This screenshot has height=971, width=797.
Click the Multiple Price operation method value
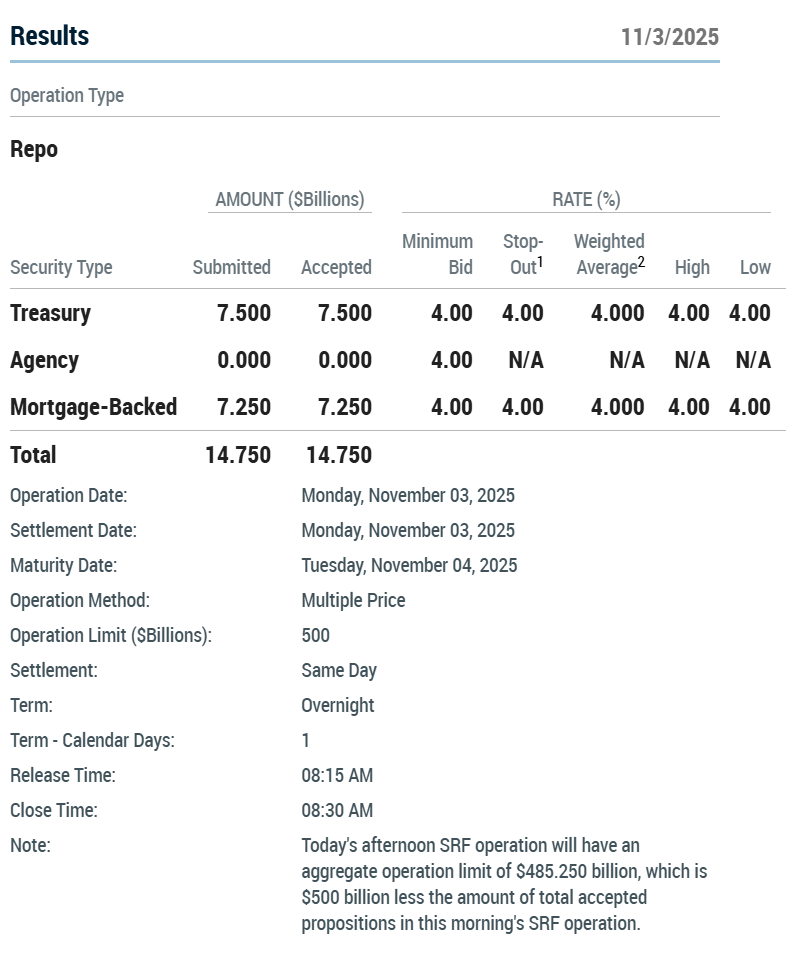point(353,600)
